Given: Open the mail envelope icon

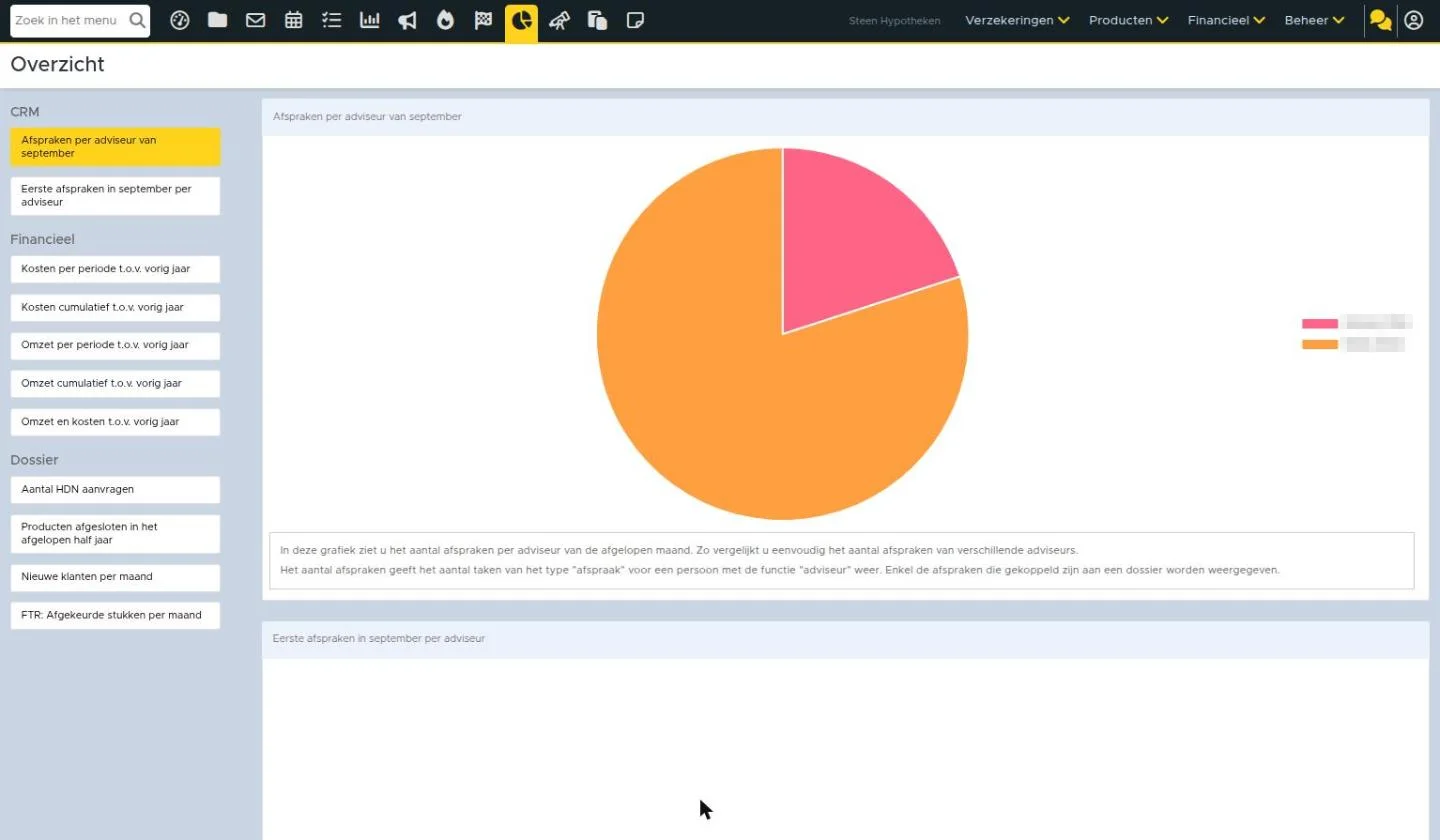Looking at the screenshot, I should coord(255,20).
